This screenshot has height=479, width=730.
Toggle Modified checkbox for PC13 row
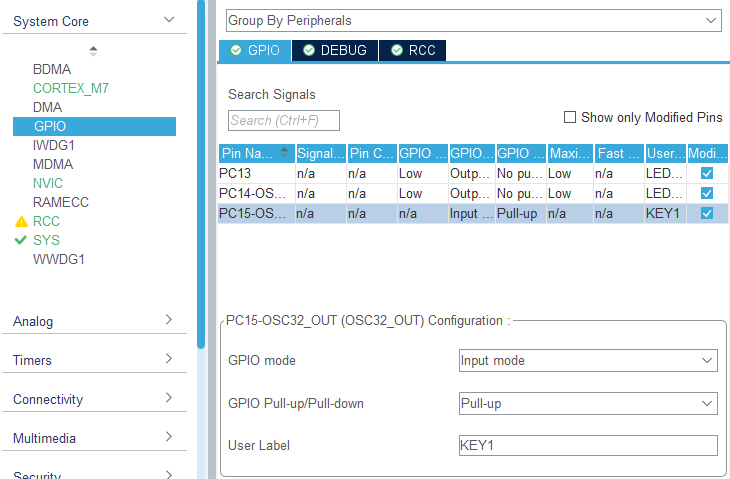point(707,173)
